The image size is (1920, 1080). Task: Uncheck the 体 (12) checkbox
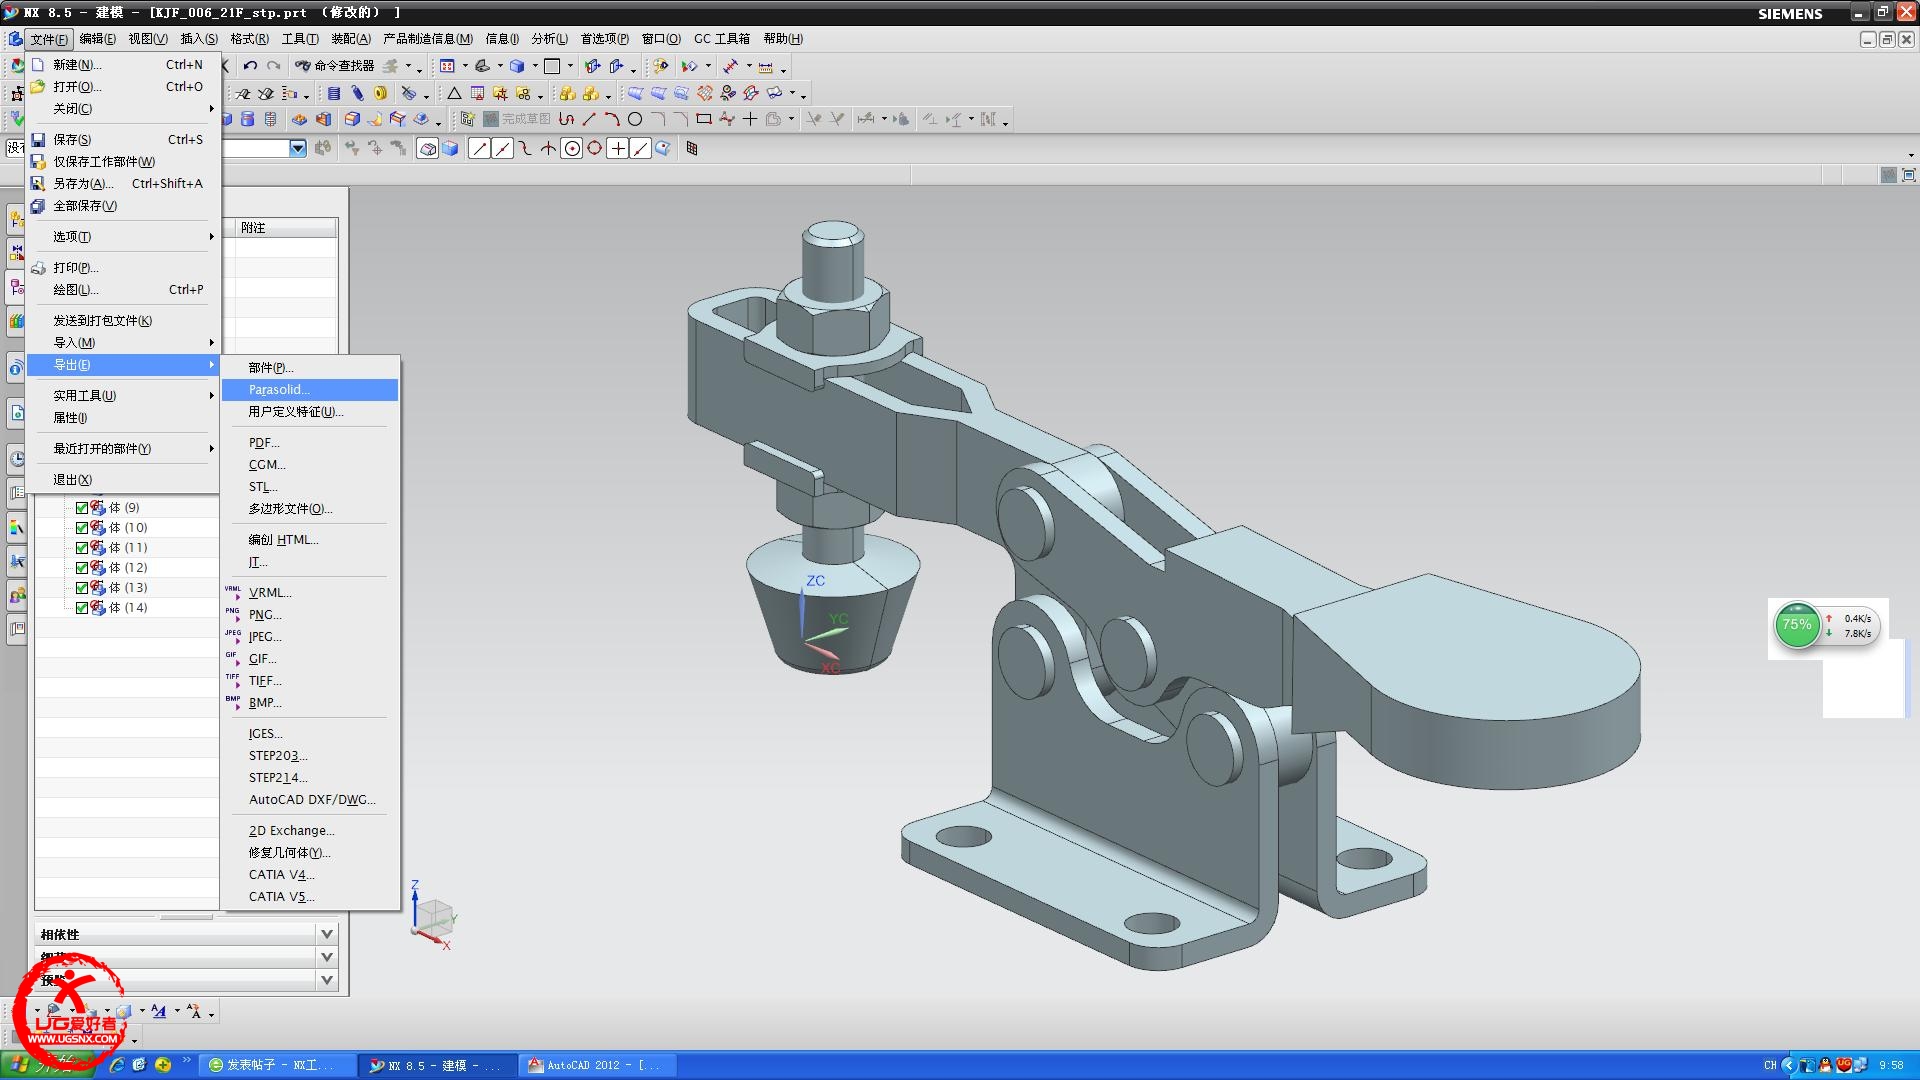[82, 568]
